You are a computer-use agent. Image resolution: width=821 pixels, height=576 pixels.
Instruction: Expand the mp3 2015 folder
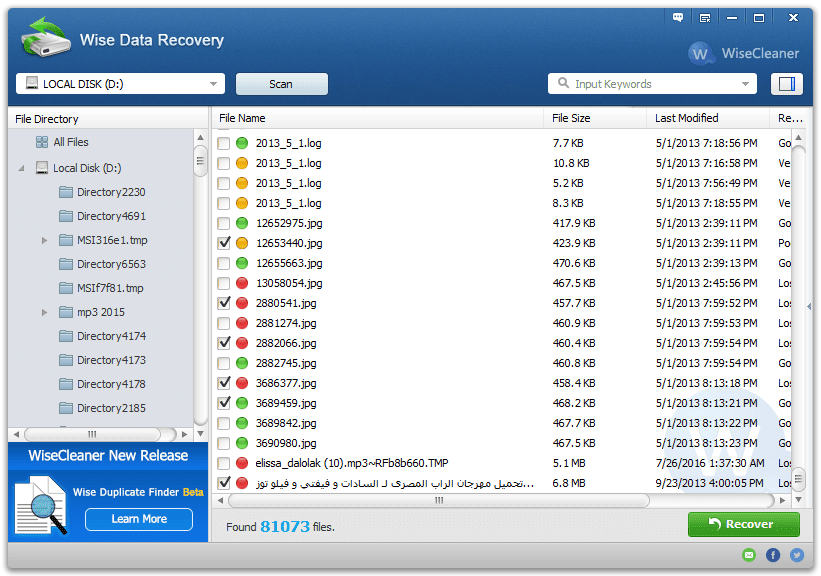tap(45, 313)
